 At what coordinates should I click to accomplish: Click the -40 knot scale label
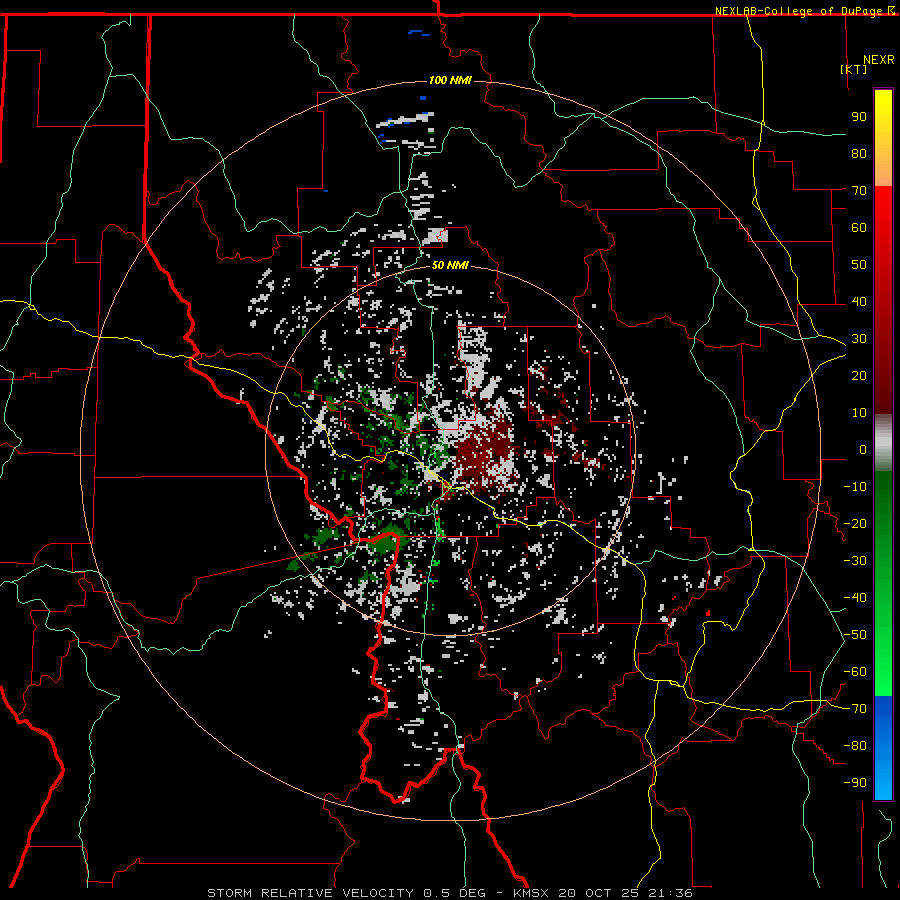point(855,598)
